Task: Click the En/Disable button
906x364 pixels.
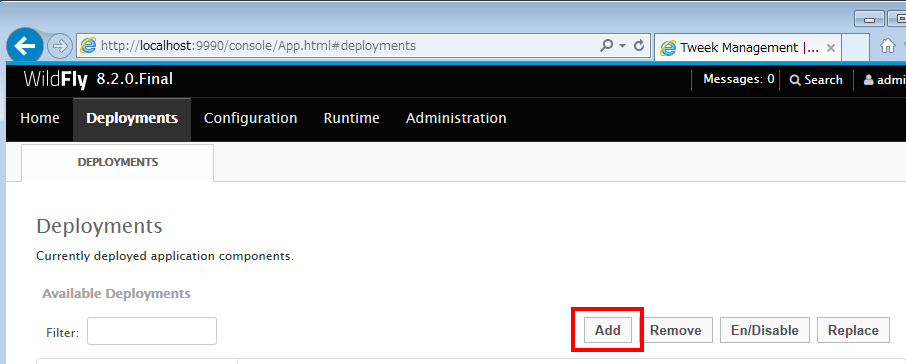Action: click(765, 330)
